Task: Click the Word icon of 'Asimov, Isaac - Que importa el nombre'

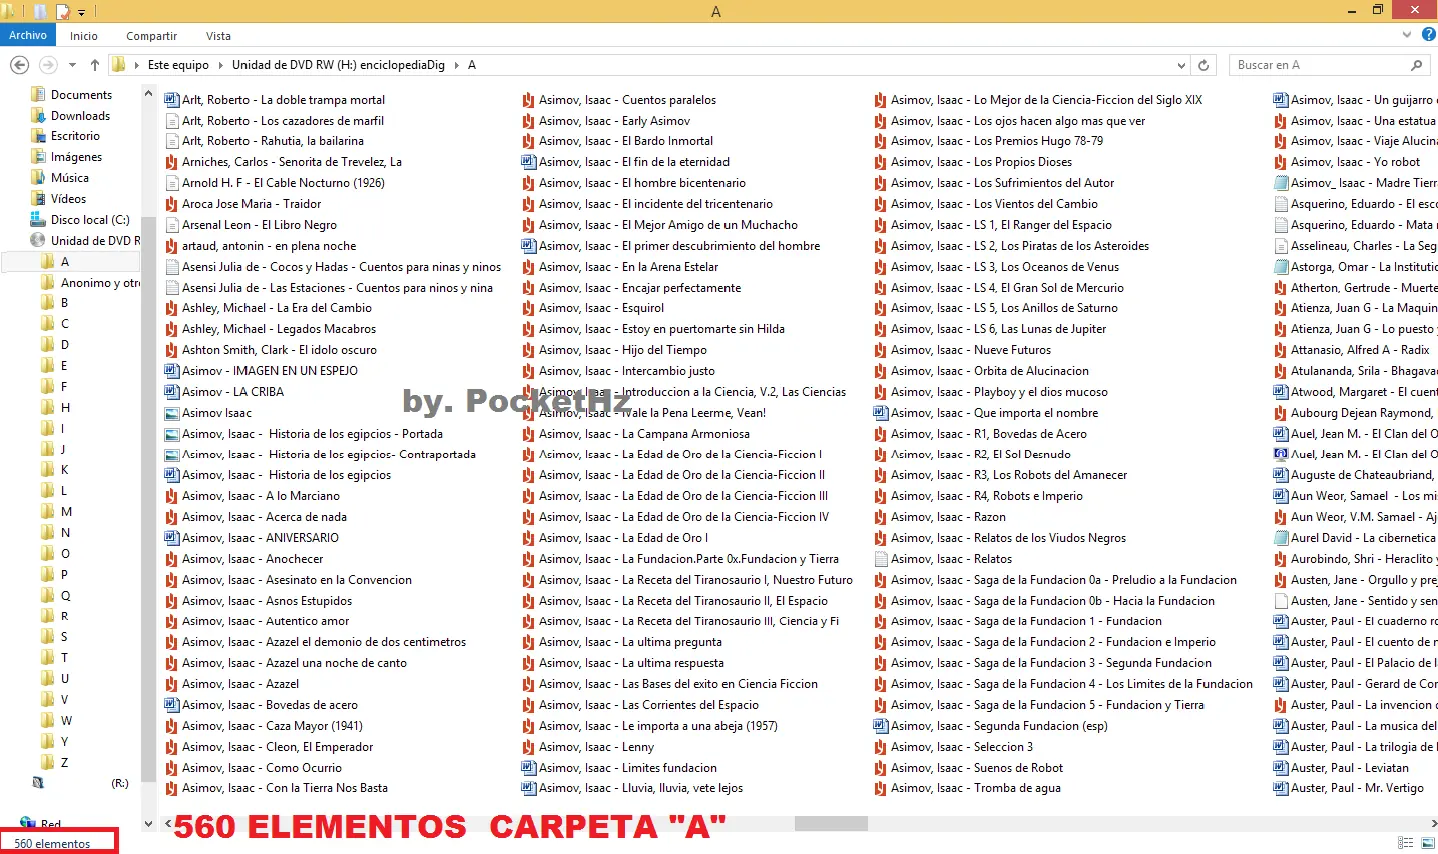Action: point(880,413)
